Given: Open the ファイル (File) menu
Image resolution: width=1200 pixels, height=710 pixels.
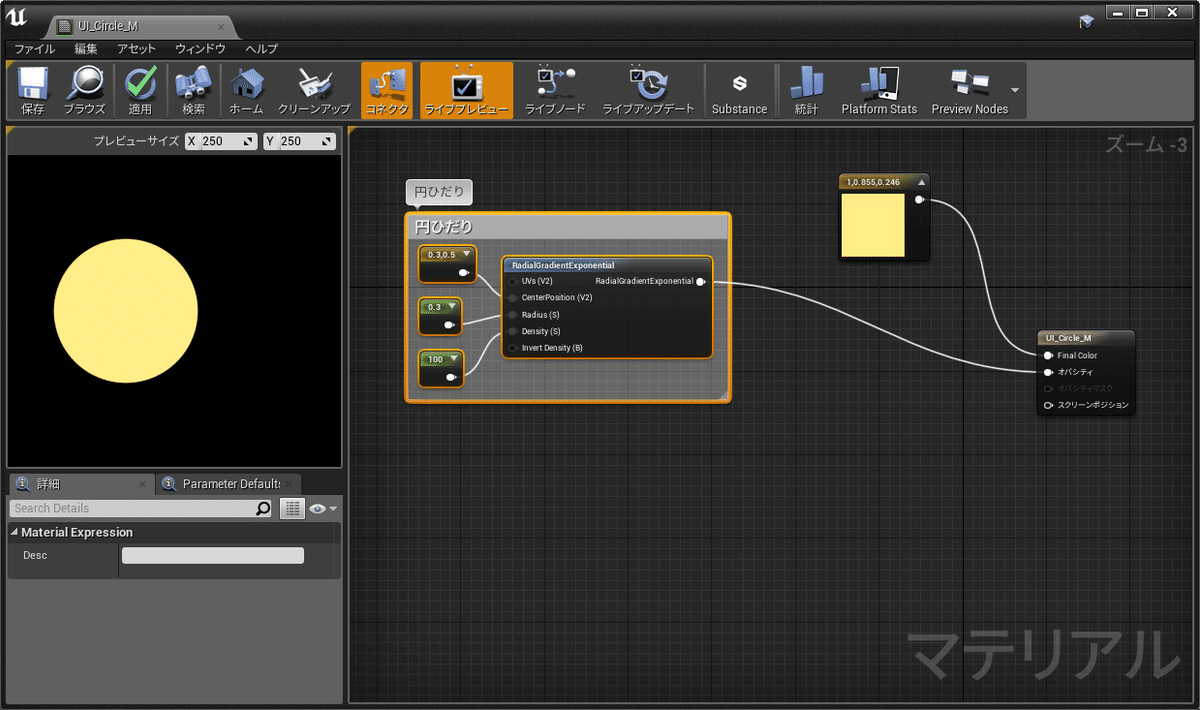Looking at the screenshot, I should pos(35,48).
